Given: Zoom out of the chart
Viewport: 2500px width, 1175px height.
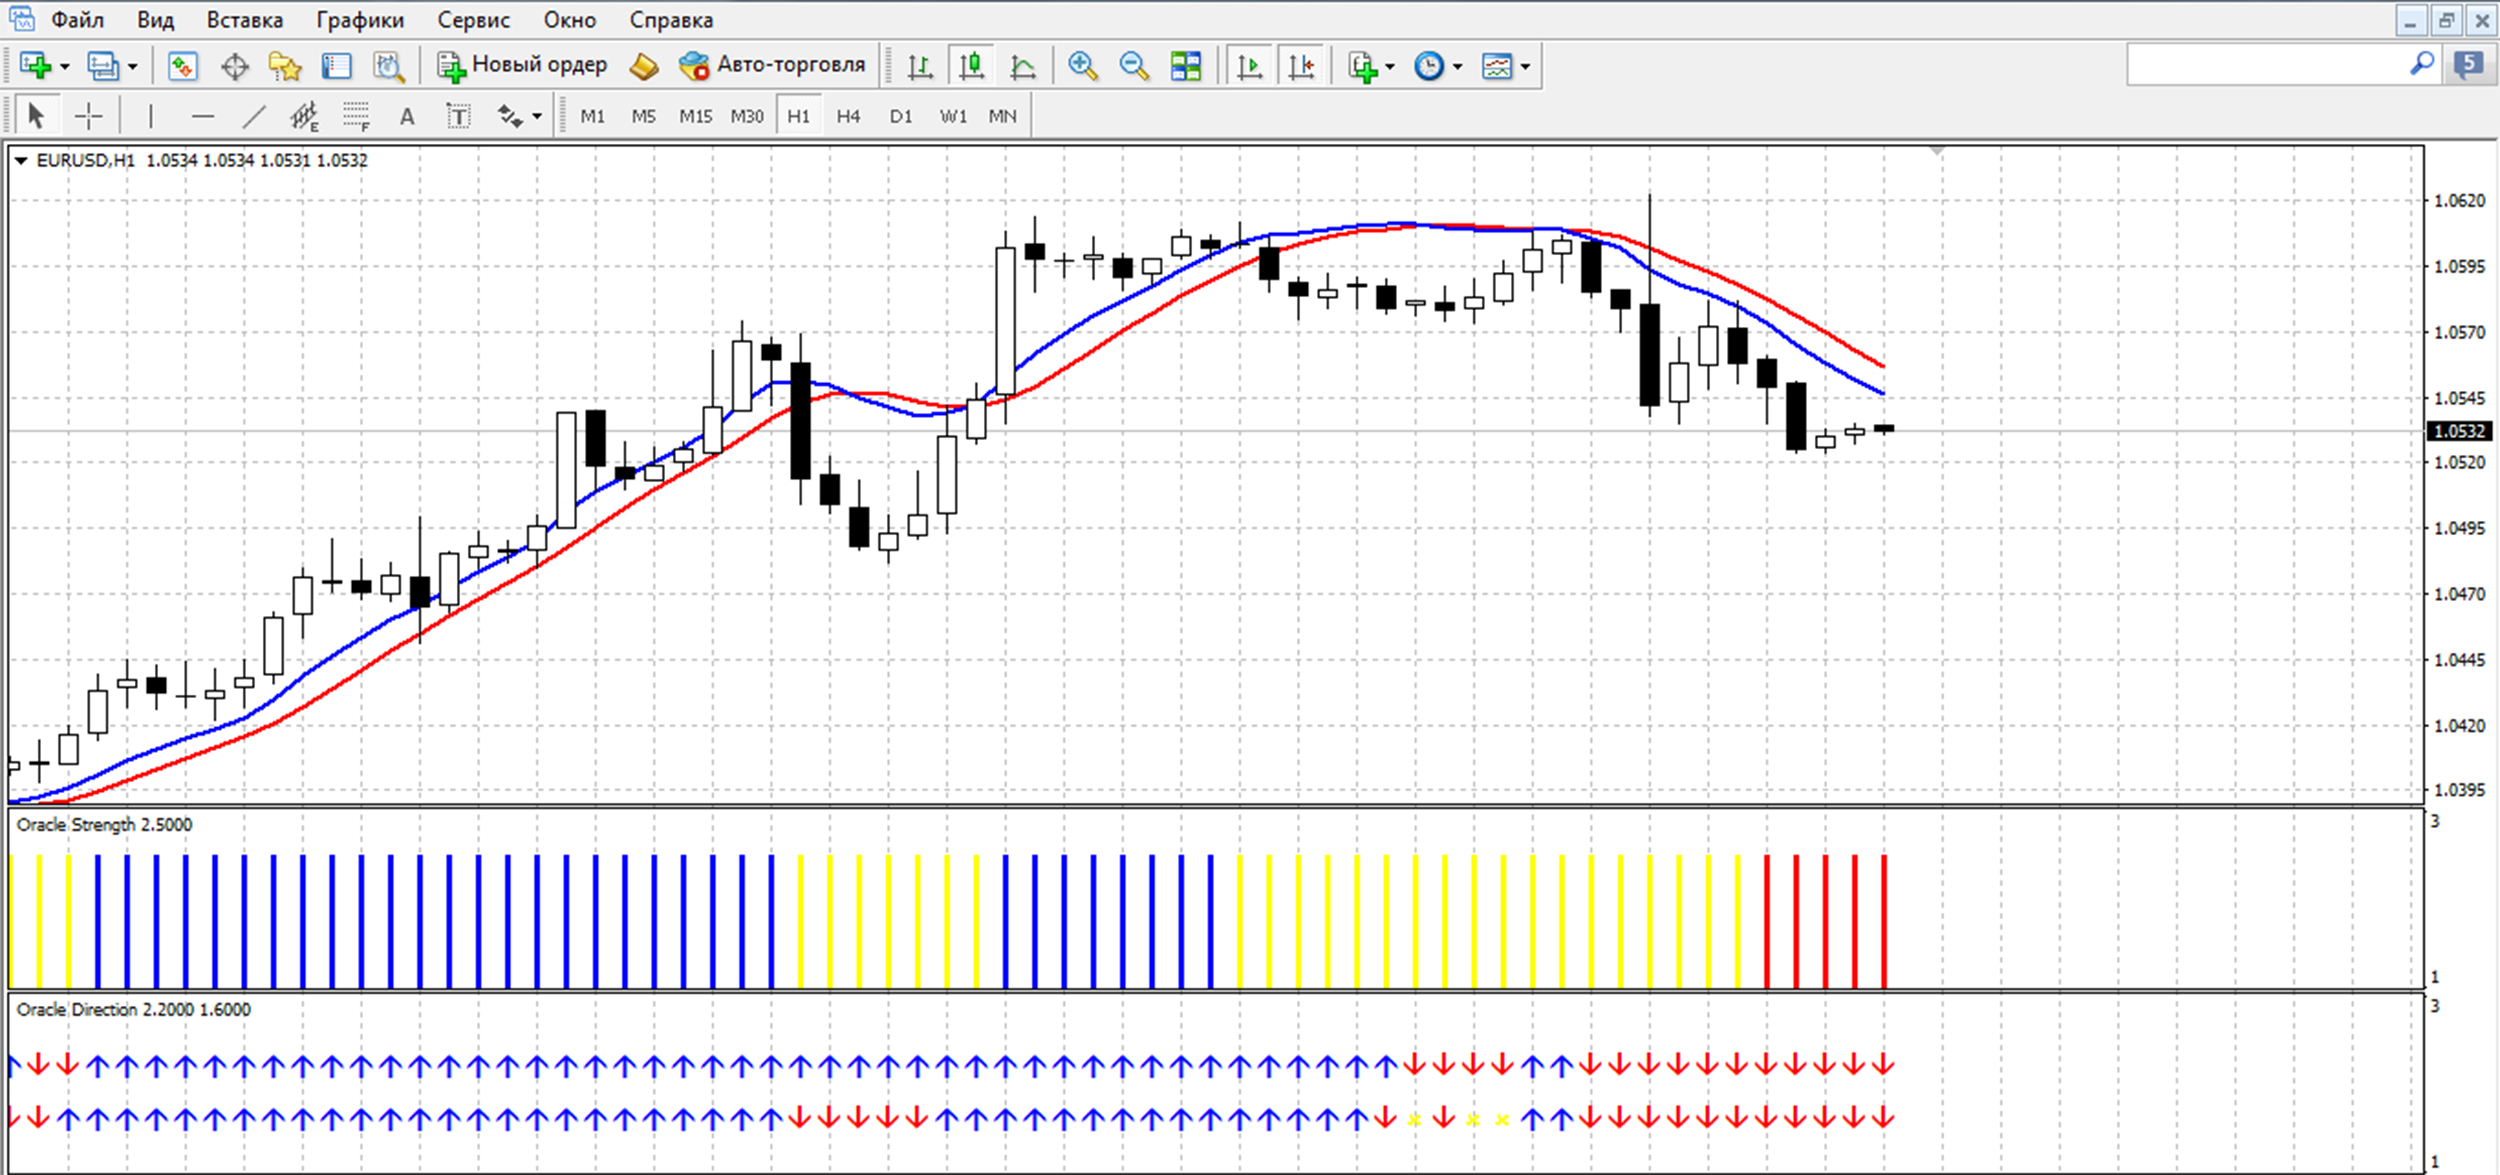Looking at the screenshot, I should (1134, 66).
